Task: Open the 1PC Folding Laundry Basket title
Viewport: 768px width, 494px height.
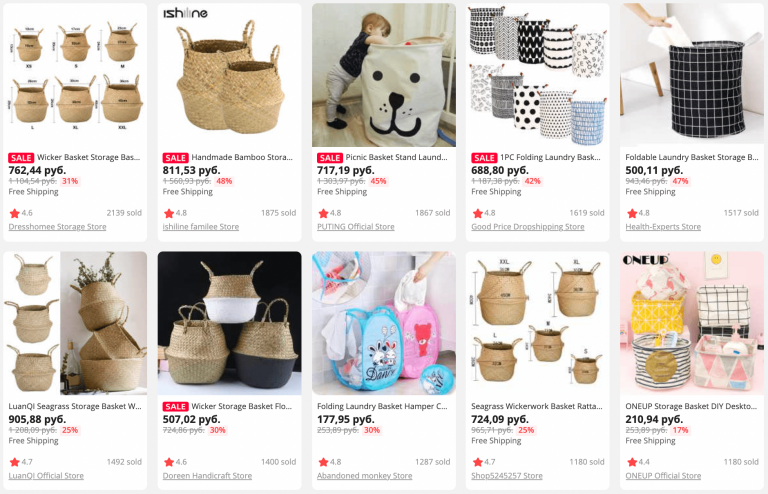Action: pos(550,157)
